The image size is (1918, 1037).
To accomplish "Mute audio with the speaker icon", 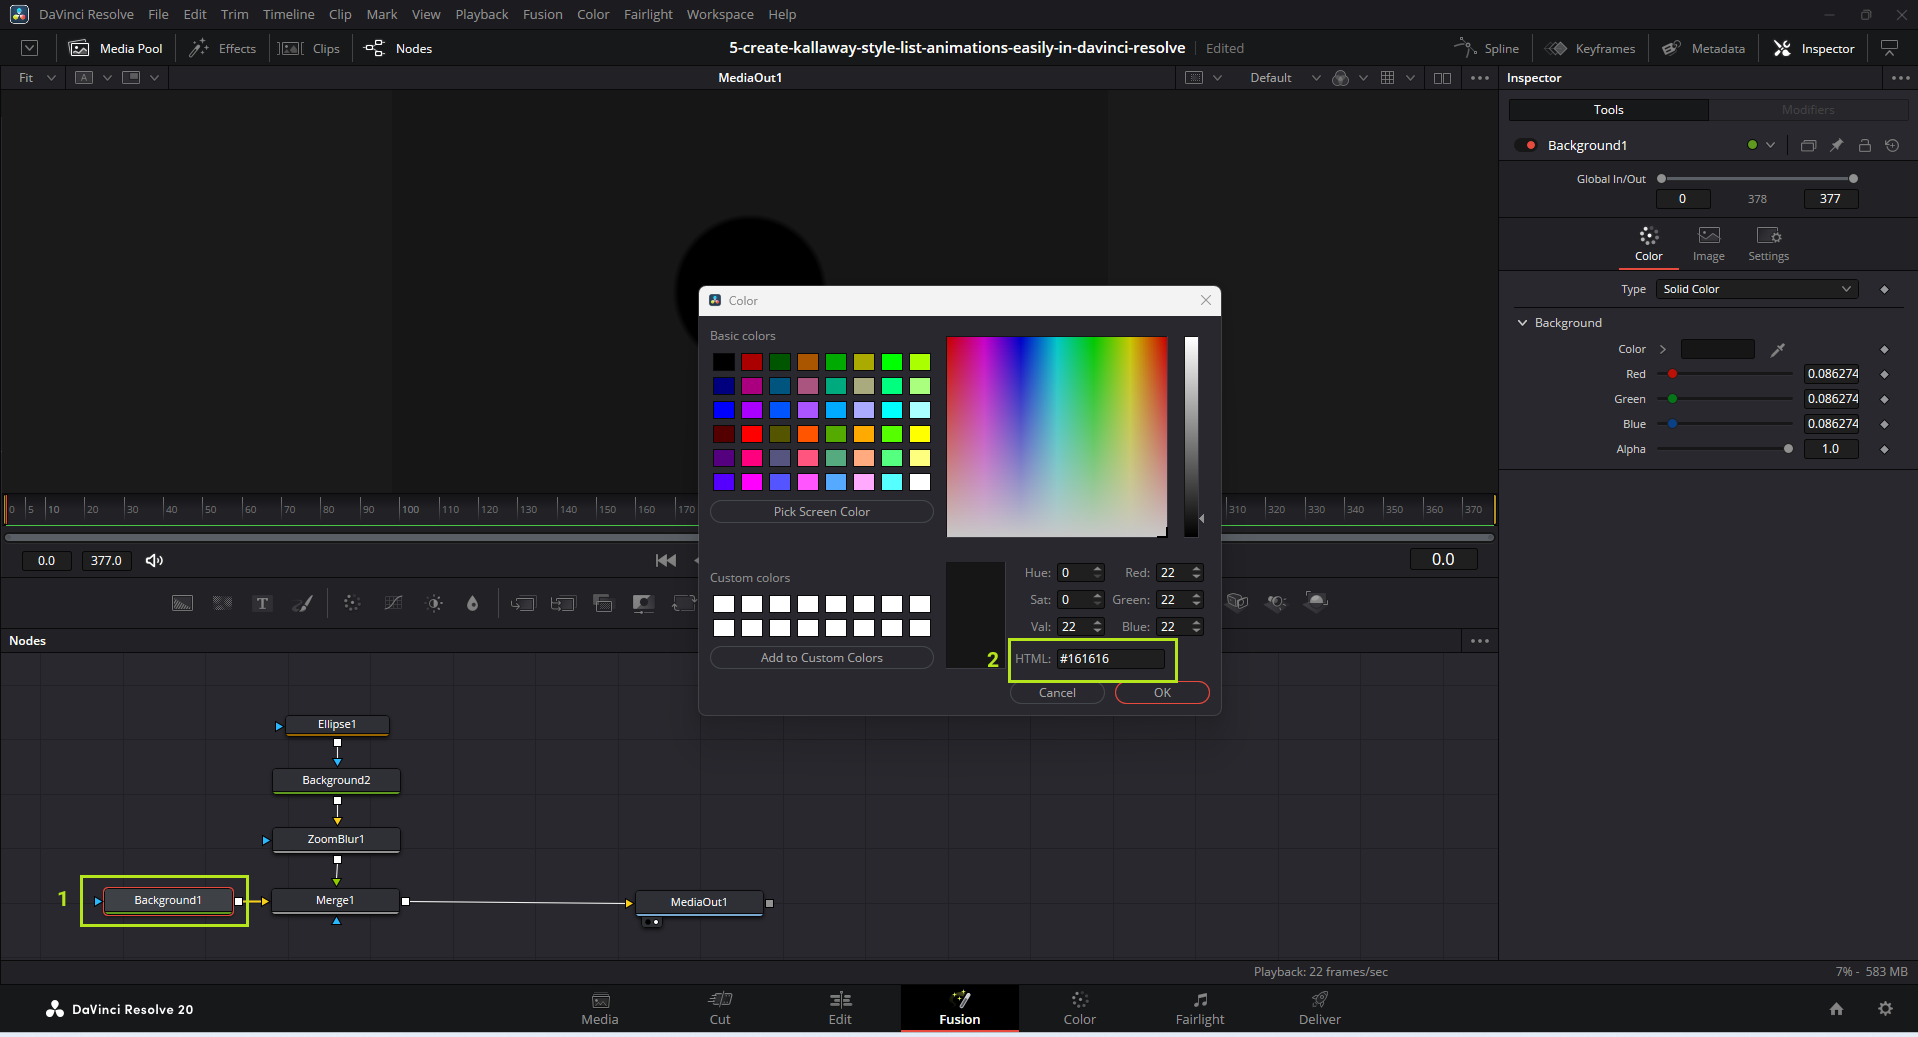I will tap(154, 560).
